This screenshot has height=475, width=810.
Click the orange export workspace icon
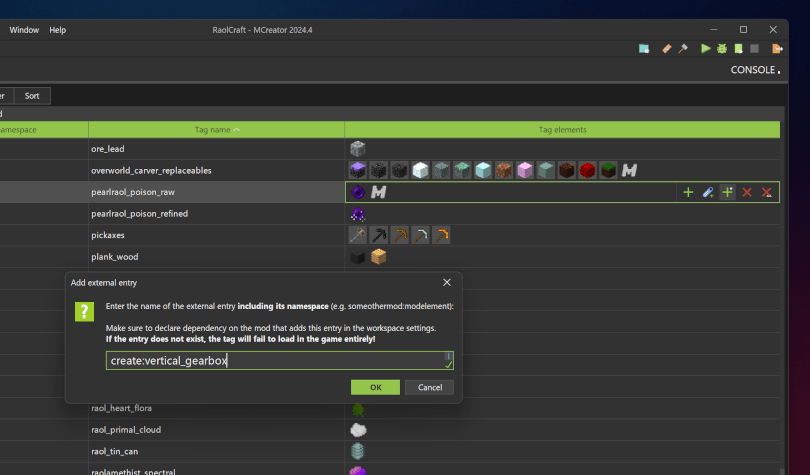click(777, 49)
